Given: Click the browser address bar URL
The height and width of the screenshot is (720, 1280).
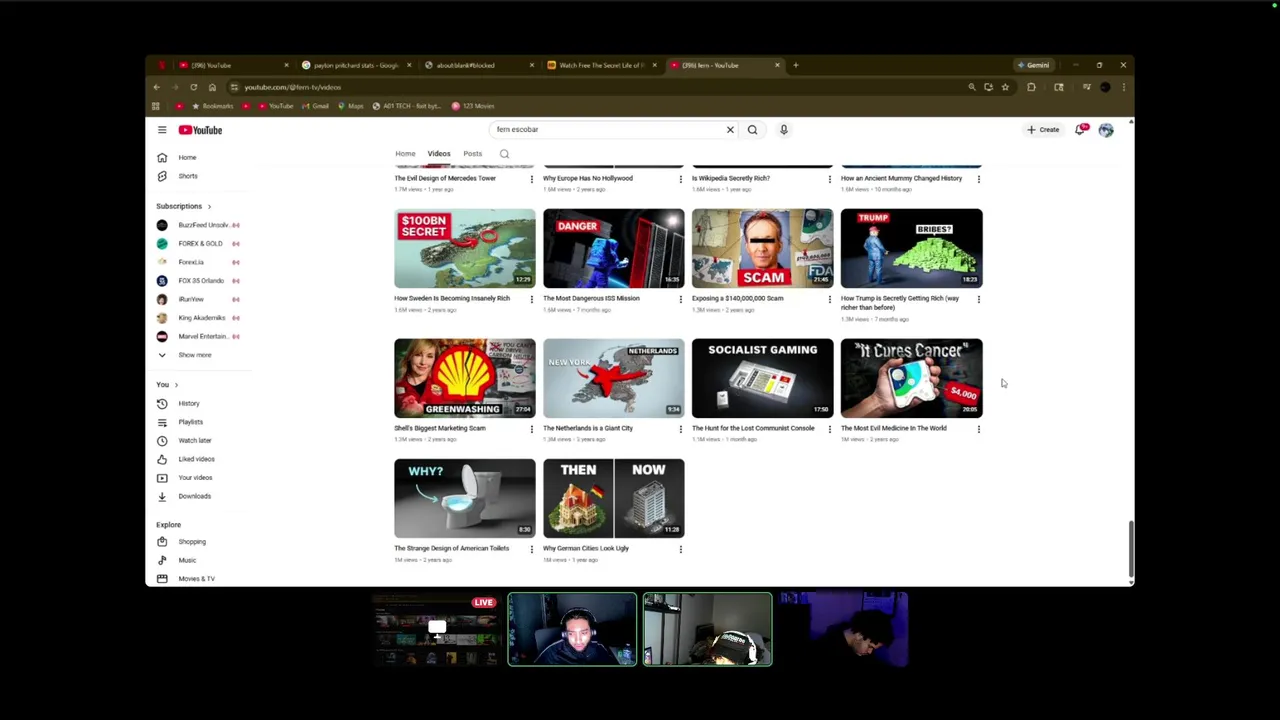Looking at the screenshot, I should (x=292, y=87).
